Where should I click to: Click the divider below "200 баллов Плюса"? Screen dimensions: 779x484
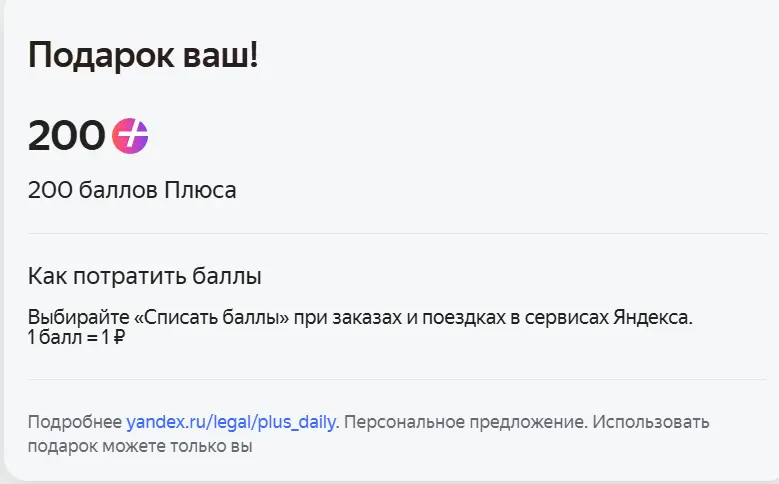click(397, 233)
